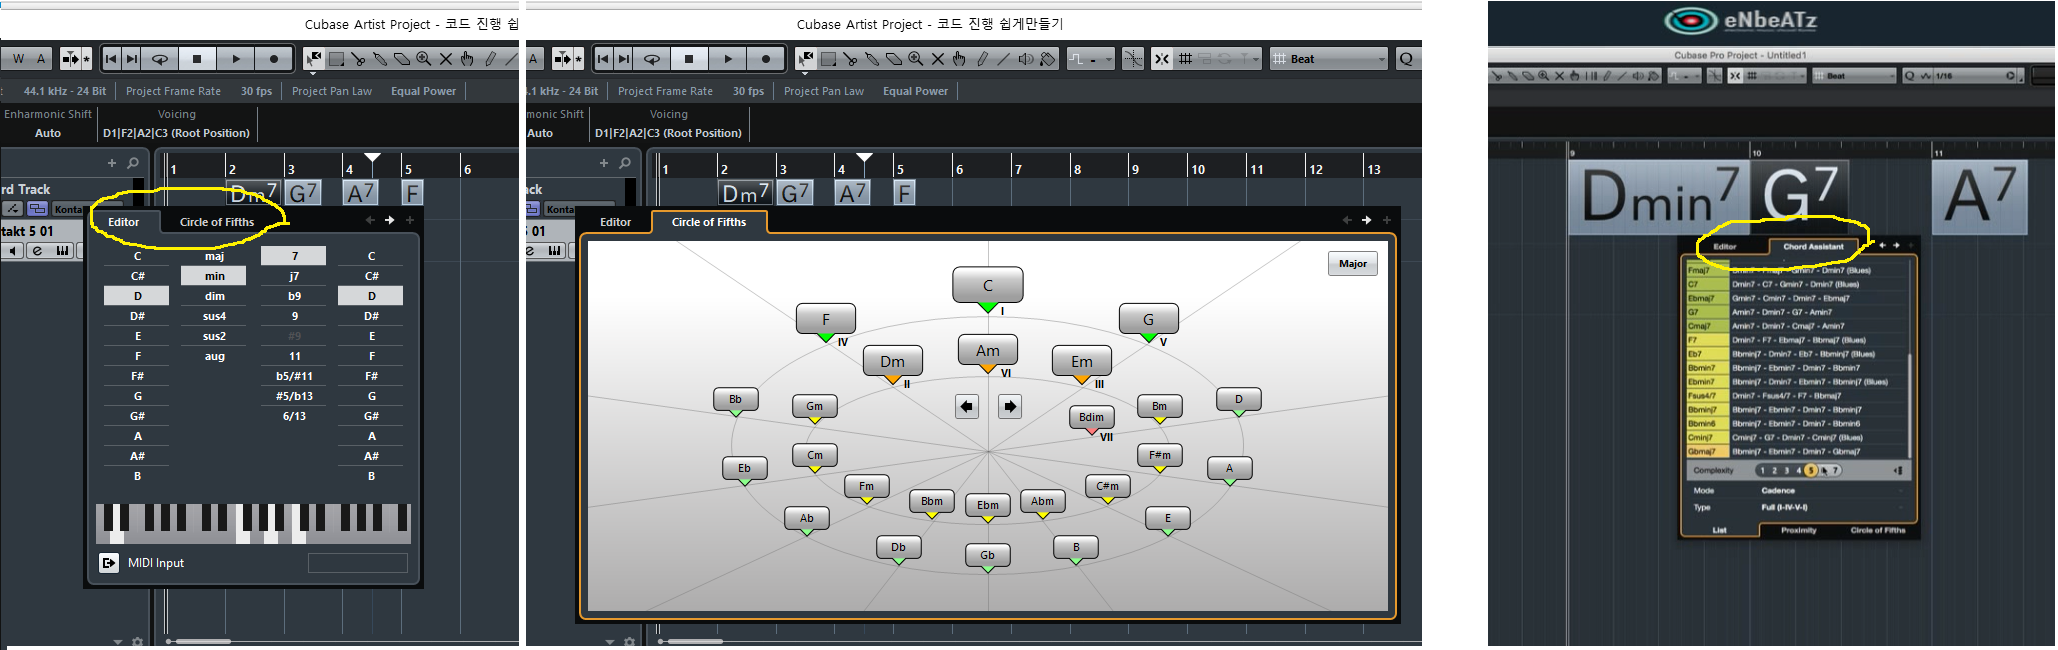Click the G chord in Circle of Fifths
The height and width of the screenshot is (650, 2058).
(x=1148, y=319)
